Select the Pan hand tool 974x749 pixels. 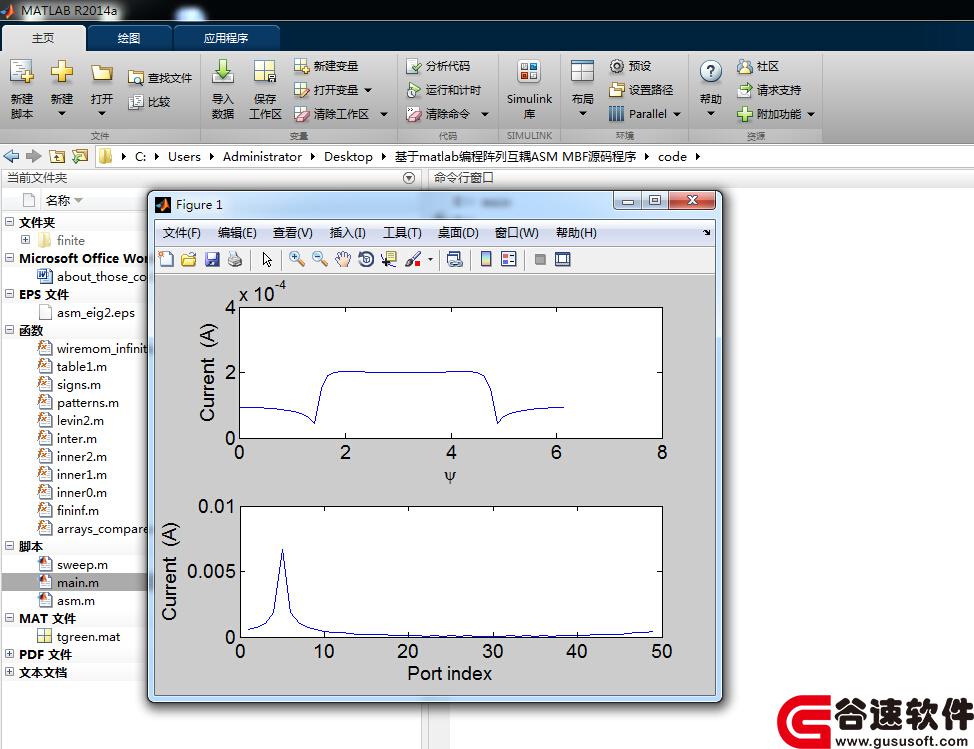click(343, 259)
